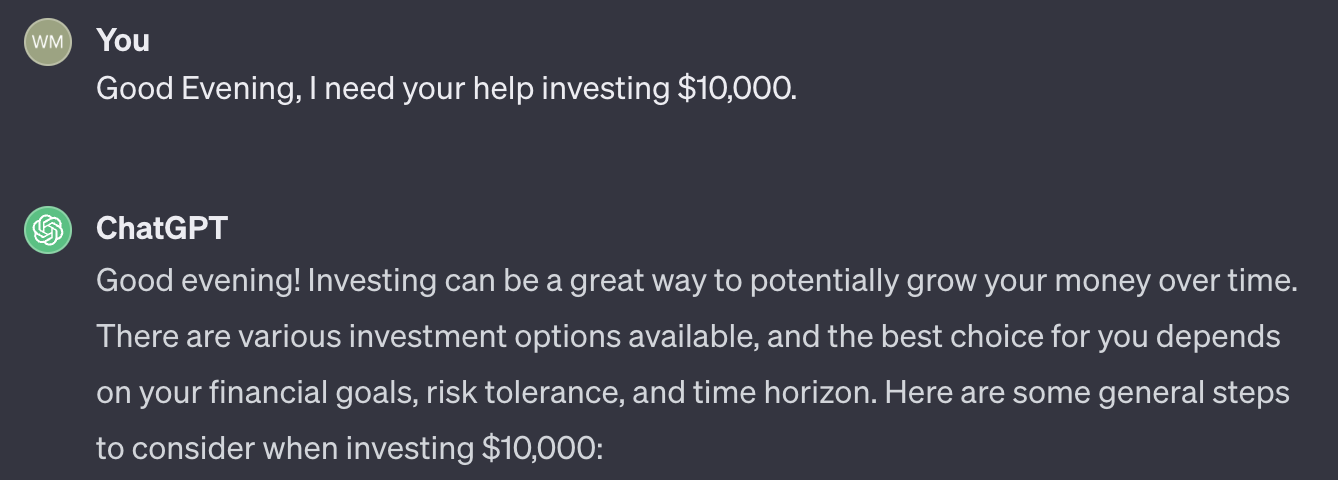The height and width of the screenshot is (480, 1338).
Task: Click the word "Investing" in ChatGPT's first line
Action: (x=370, y=282)
